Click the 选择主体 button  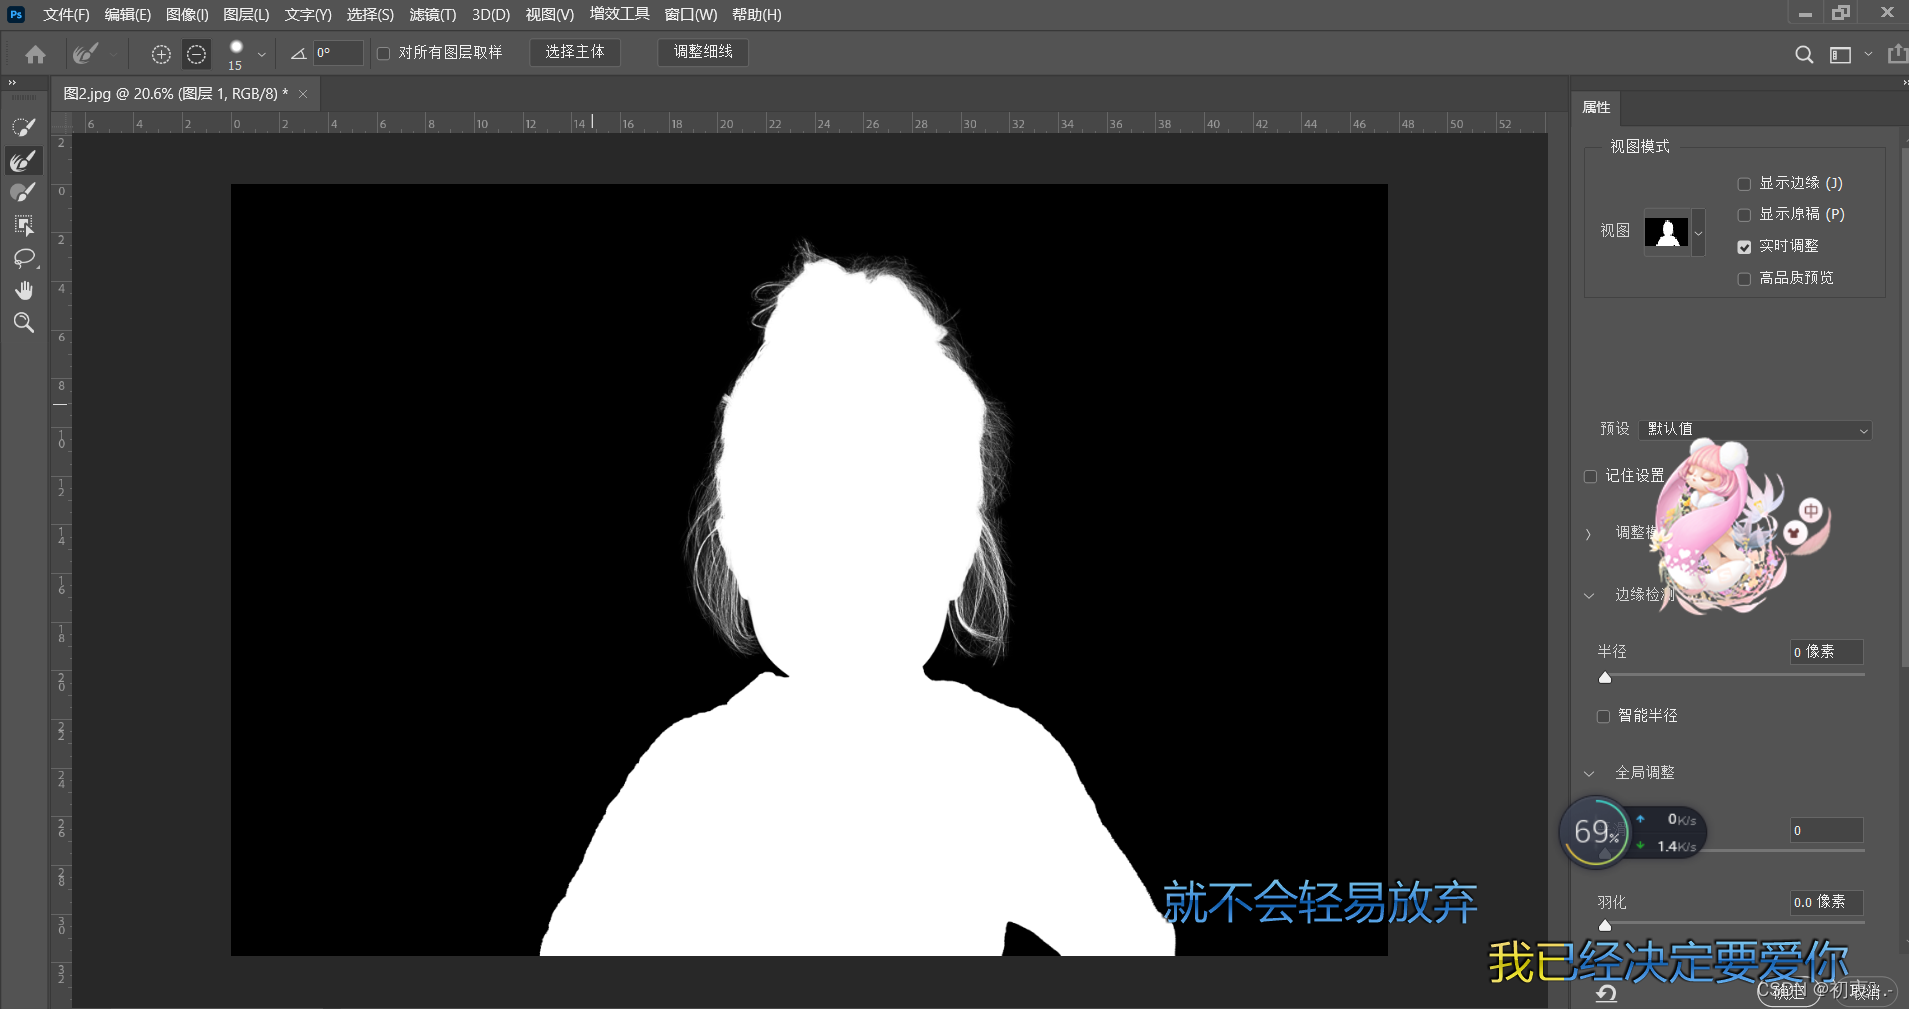tap(575, 52)
